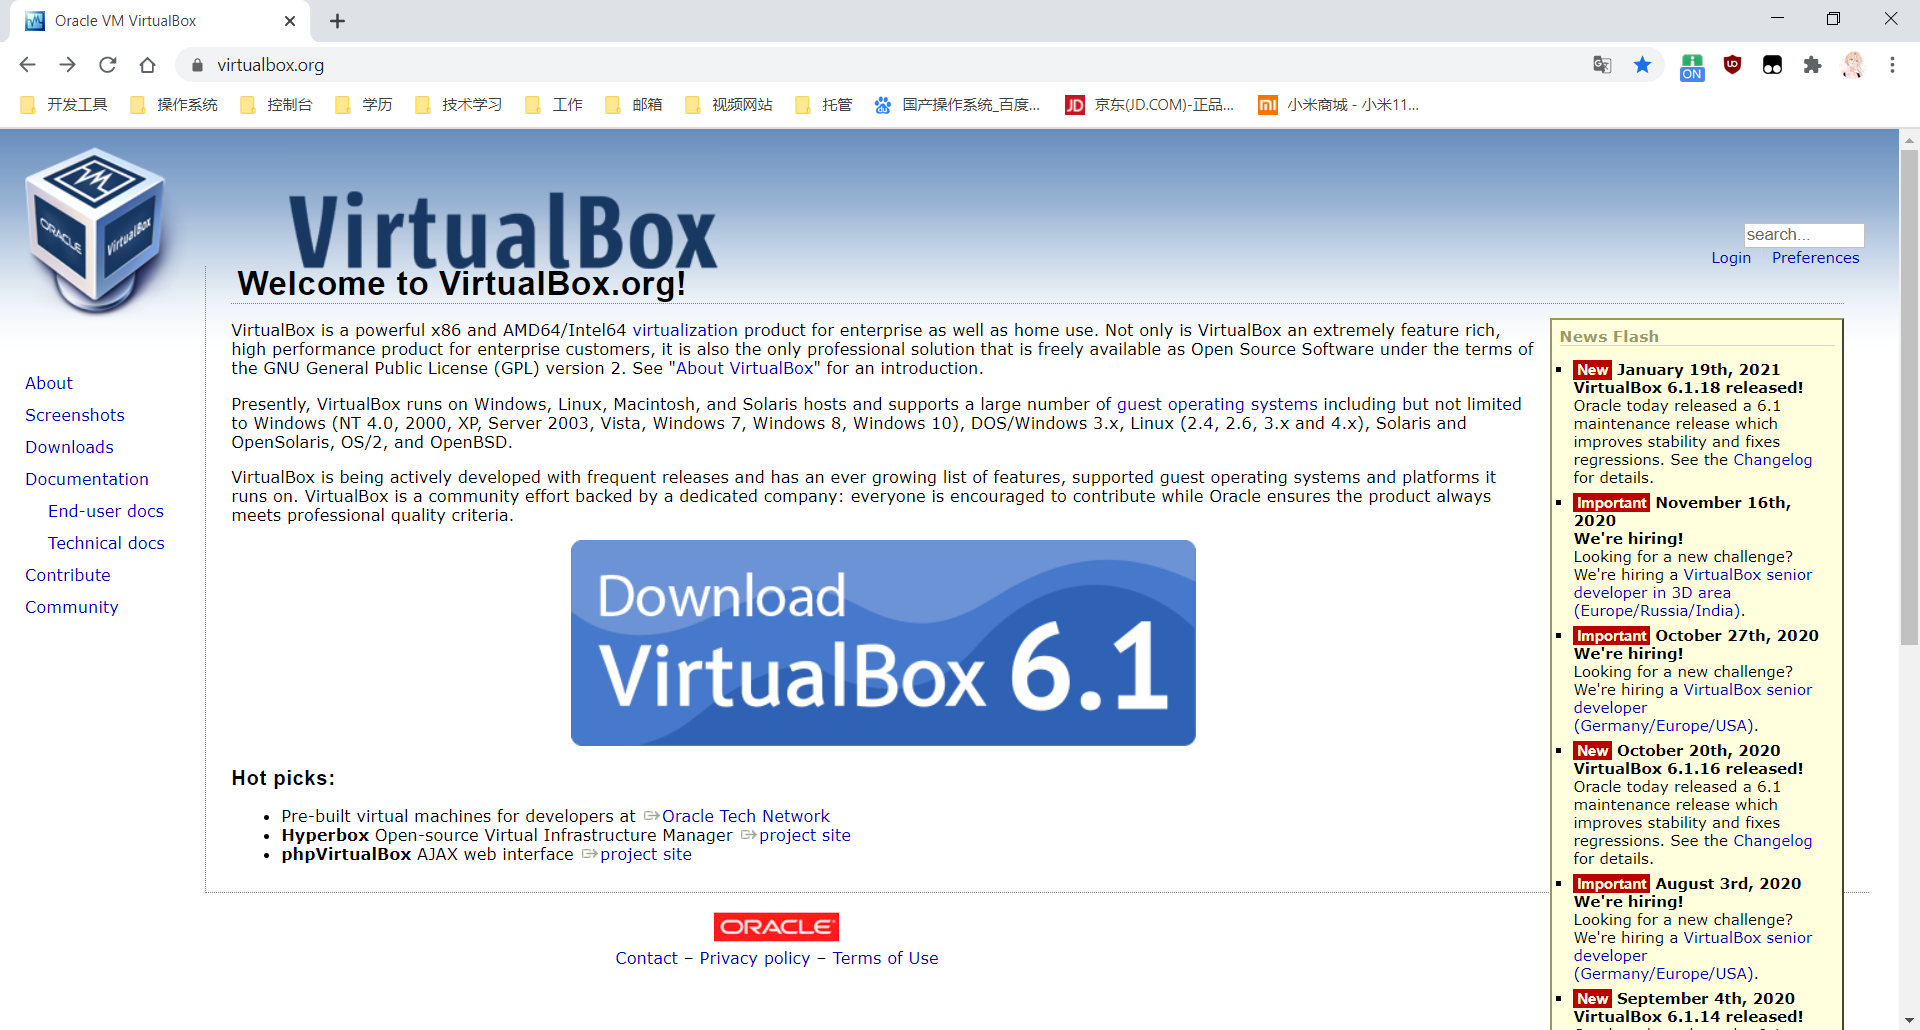Open Contribute in the sidebar

[68, 575]
